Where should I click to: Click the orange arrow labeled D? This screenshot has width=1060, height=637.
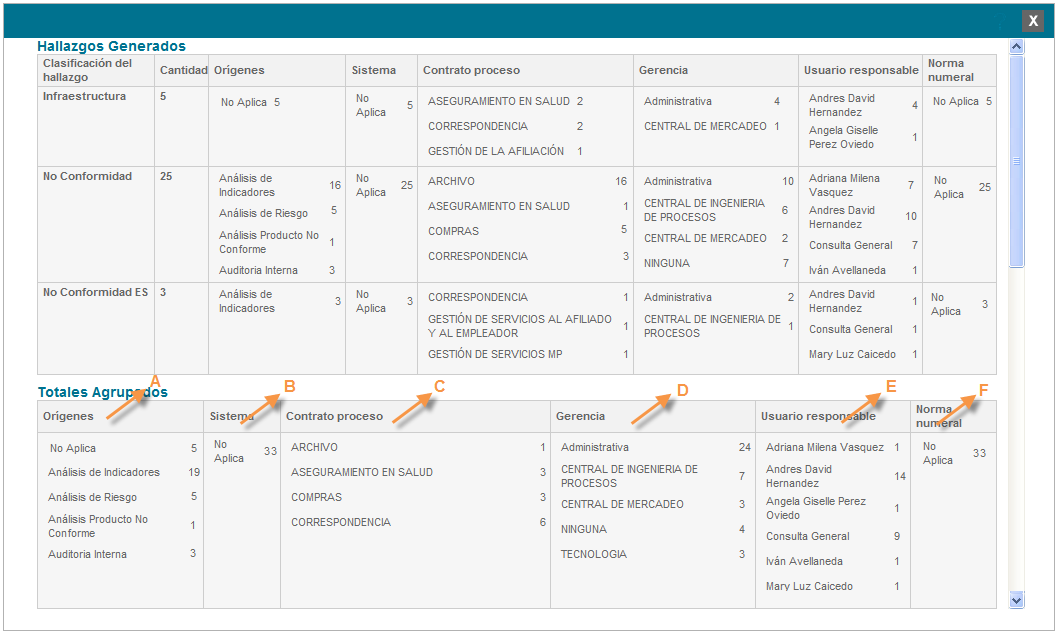(652, 408)
